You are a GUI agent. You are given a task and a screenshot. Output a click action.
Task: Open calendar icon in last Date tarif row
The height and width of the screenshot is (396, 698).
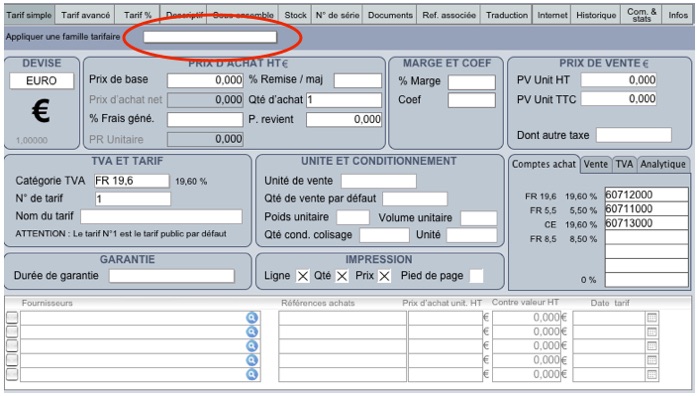click(x=652, y=375)
